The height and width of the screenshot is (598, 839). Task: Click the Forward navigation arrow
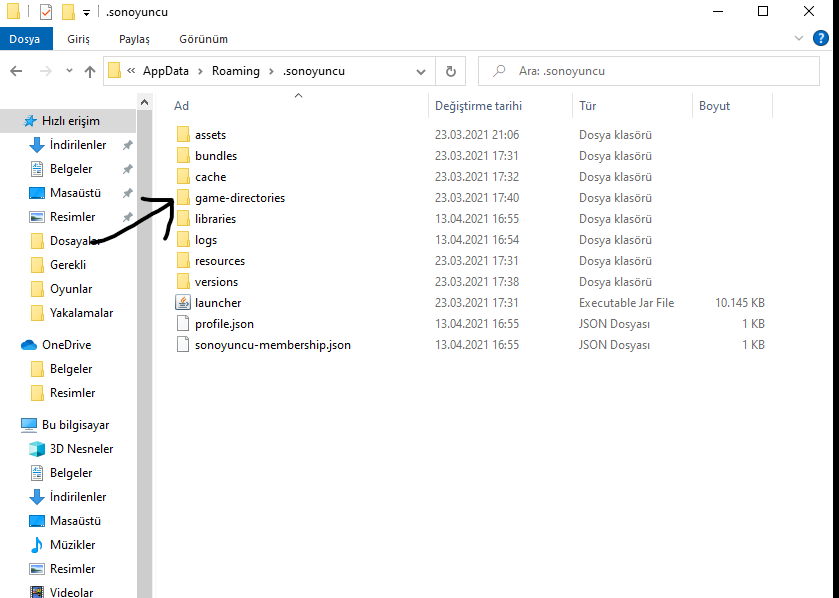click(46, 71)
